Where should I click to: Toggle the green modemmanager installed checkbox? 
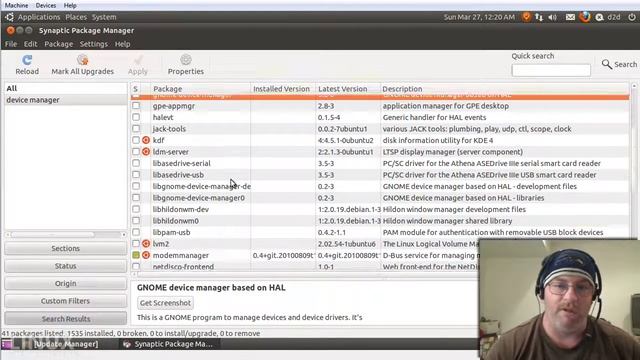click(x=136, y=255)
